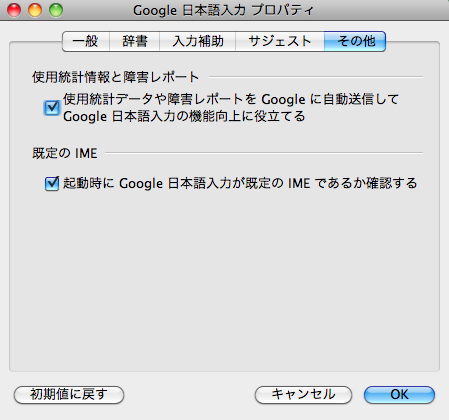Click the 初期値に戻す button
The width and height of the screenshot is (449, 420).
pyautogui.click(x=69, y=395)
